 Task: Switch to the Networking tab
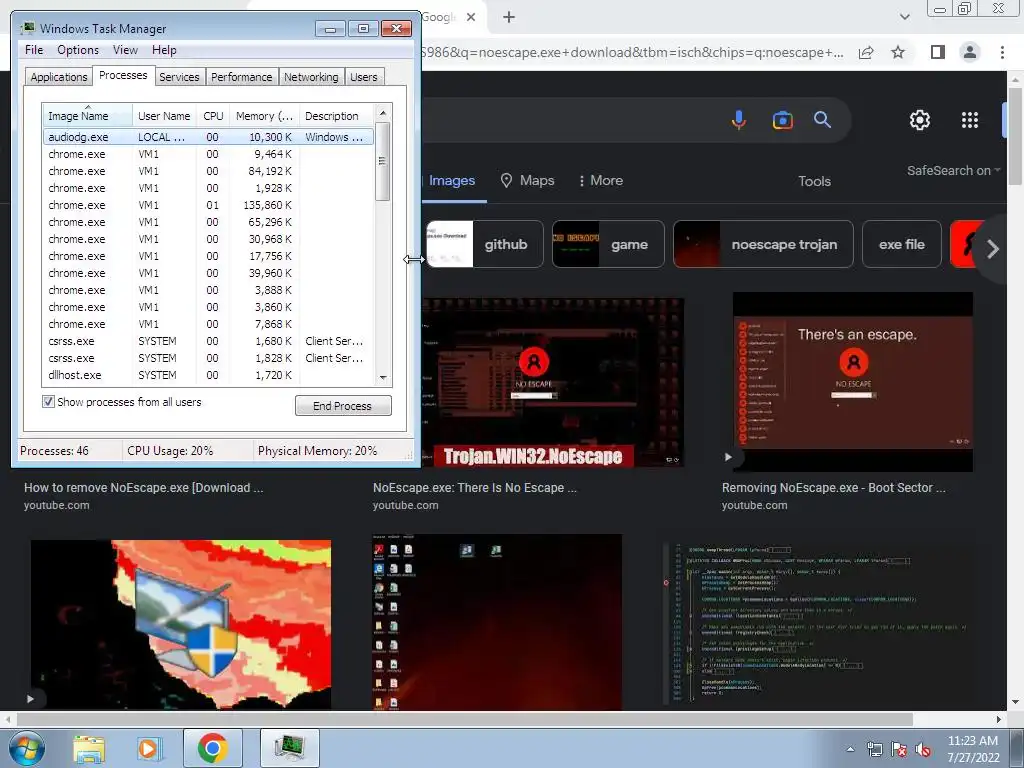[x=311, y=77]
